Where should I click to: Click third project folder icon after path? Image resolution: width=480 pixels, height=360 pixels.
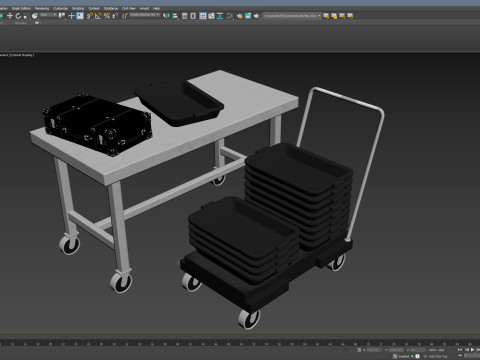click(x=342, y=16)
